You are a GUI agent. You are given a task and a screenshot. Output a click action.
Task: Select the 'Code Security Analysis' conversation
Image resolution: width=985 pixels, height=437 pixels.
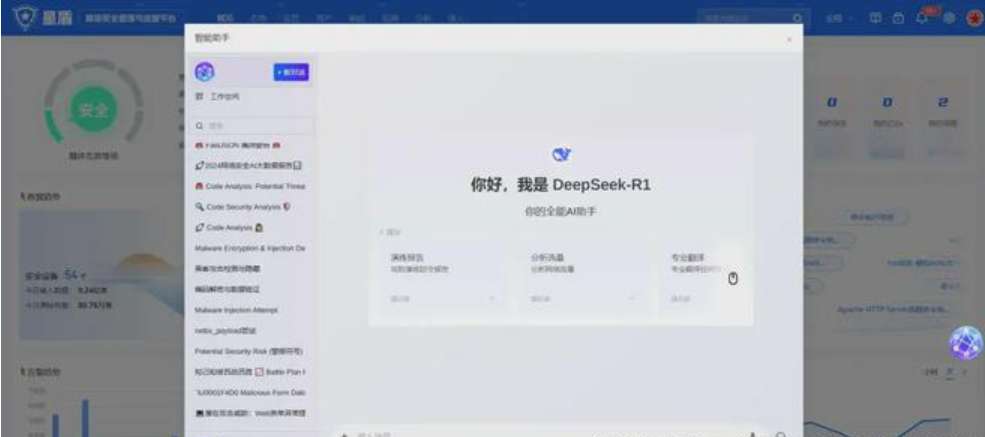point(243,207)
